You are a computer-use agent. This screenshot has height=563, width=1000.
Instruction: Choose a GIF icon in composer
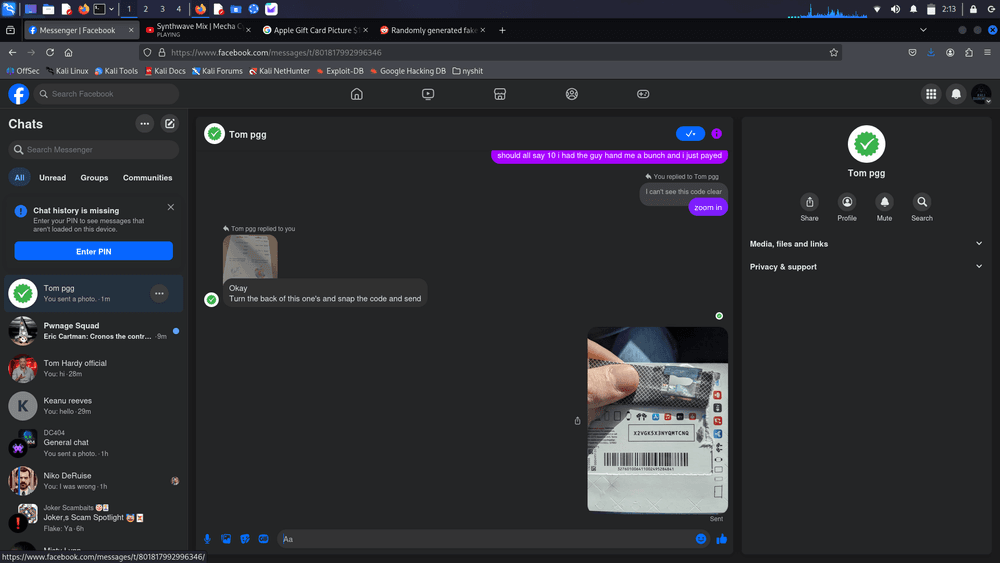point(263,539)
